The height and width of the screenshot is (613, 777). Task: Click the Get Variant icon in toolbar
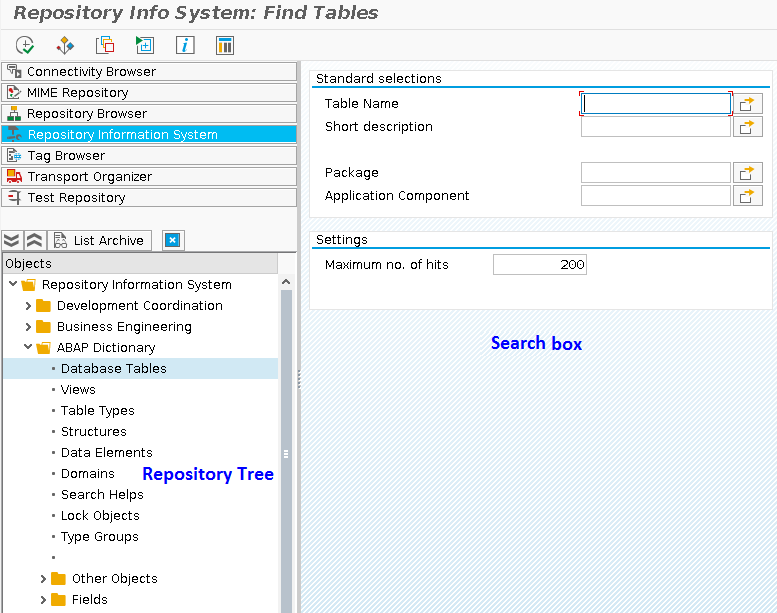click(65, 46)
